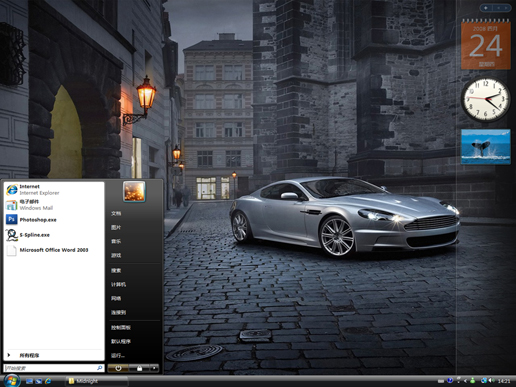Add a gadget with sidebar plus button

pos(486,8)
